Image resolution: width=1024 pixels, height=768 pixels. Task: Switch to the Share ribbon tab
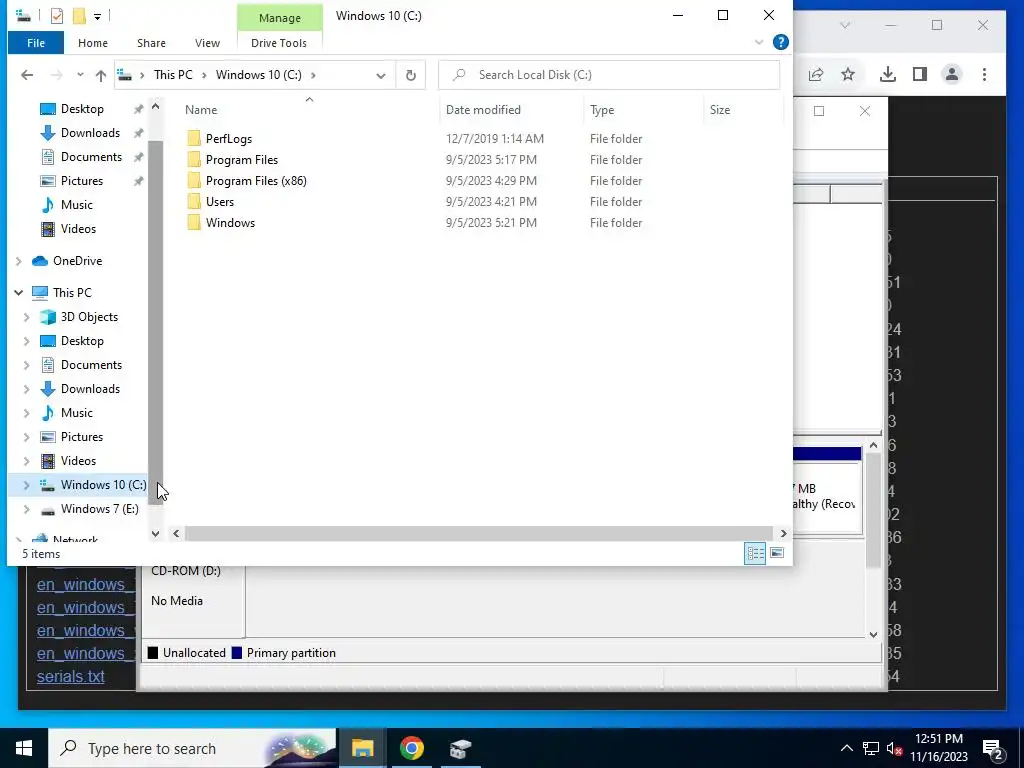[151, 42]
